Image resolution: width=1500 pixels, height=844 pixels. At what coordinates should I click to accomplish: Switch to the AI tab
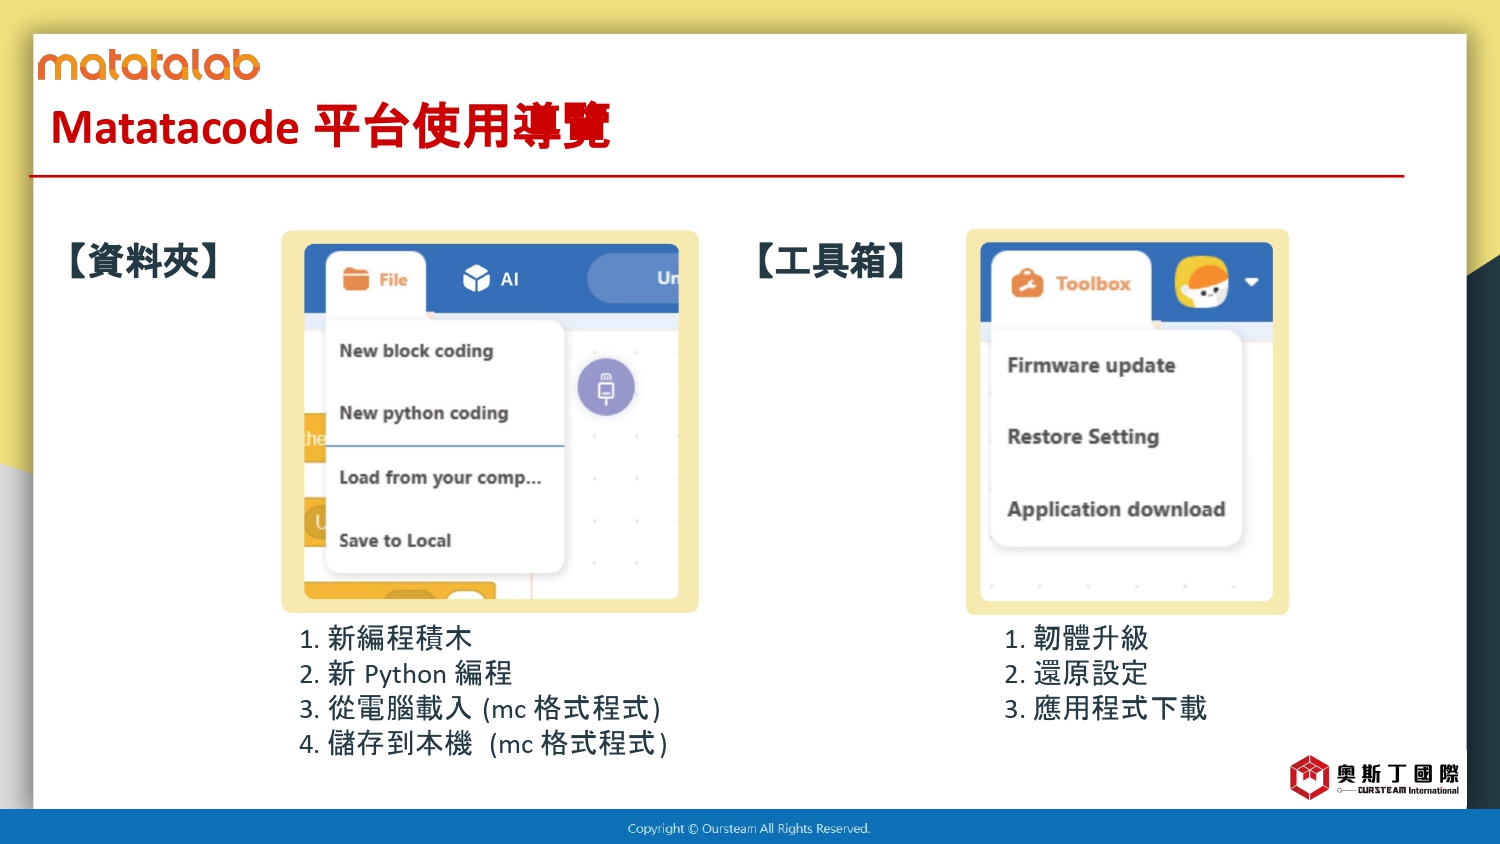point(491,279)
